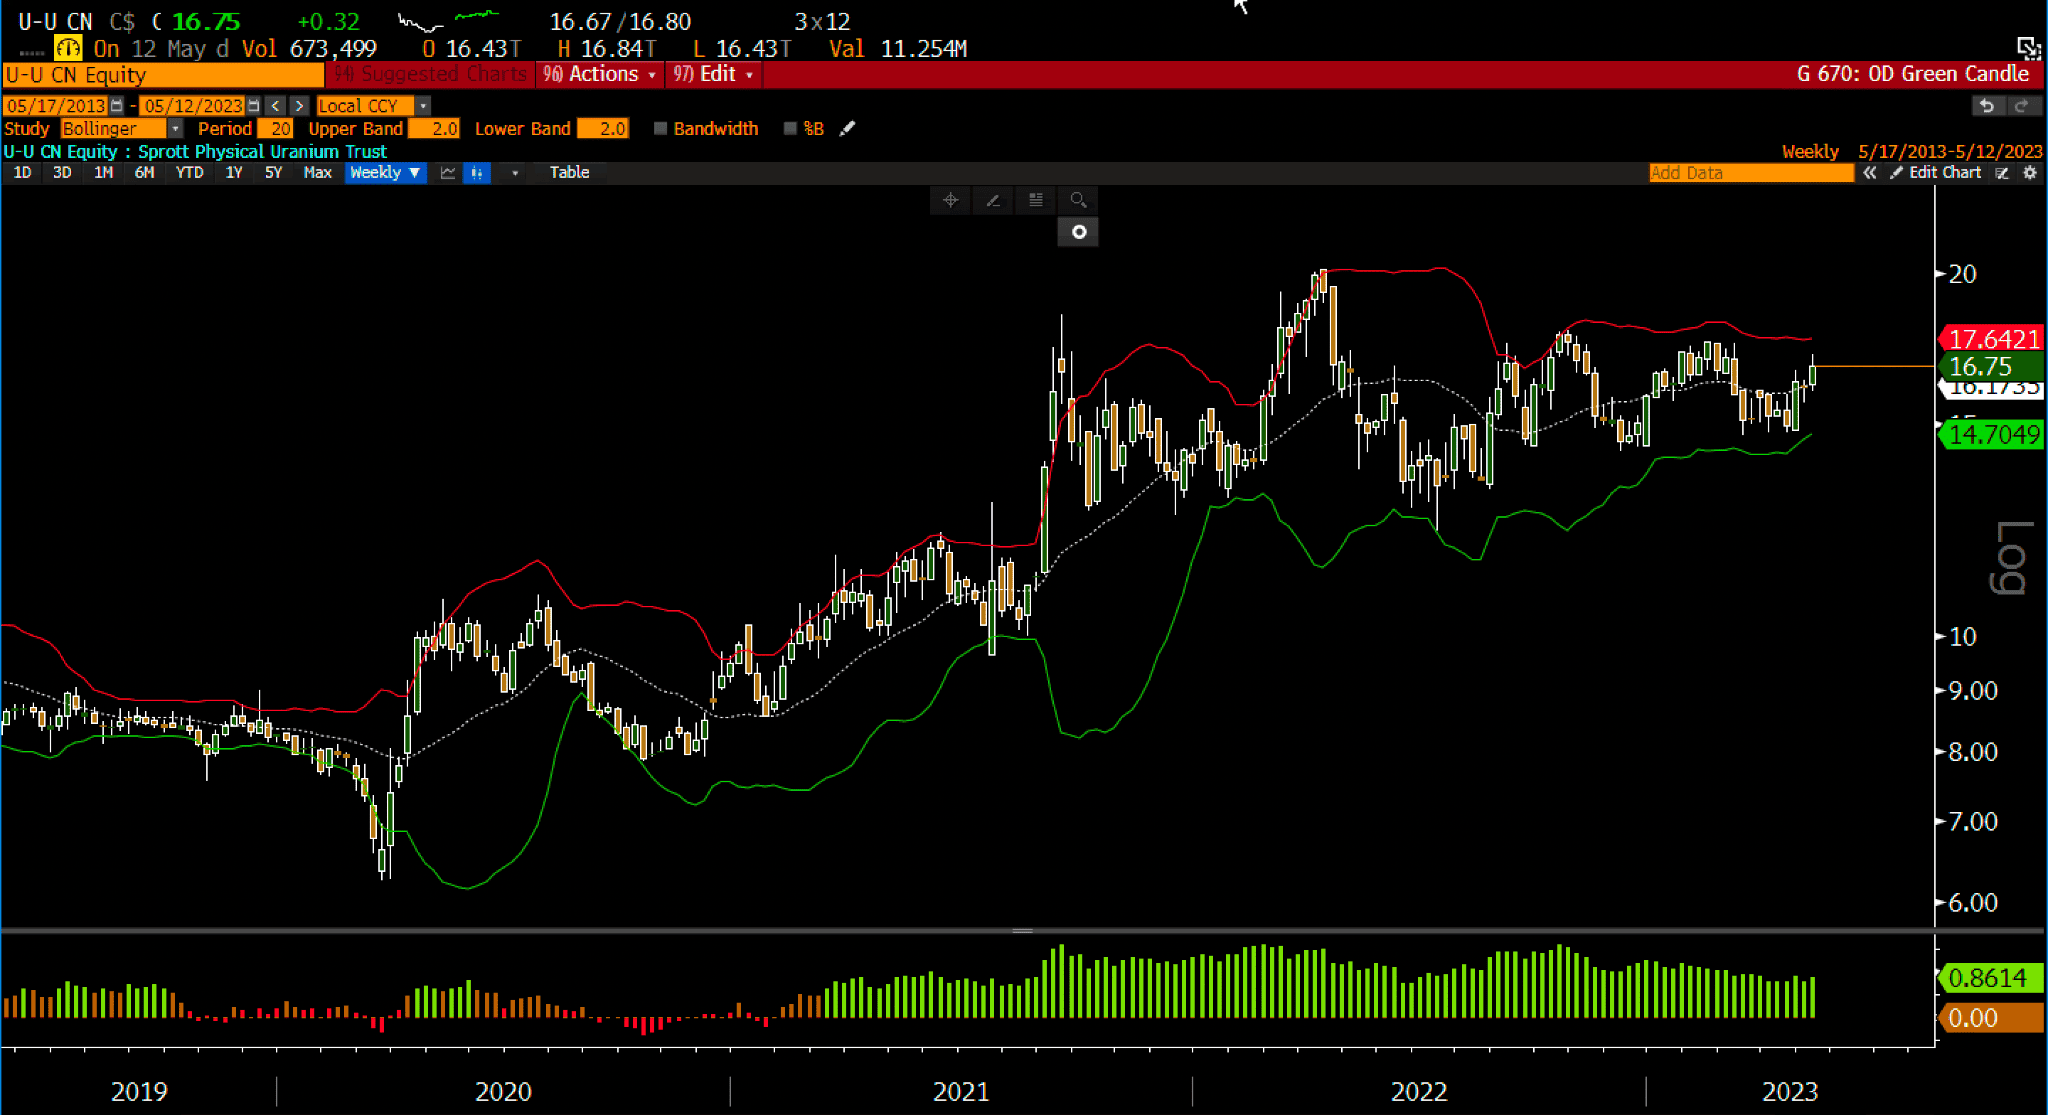Open chart settings gear icon
Image resolution: width=2048 pixels, height=1115 pixels.
pos(2030,173)
